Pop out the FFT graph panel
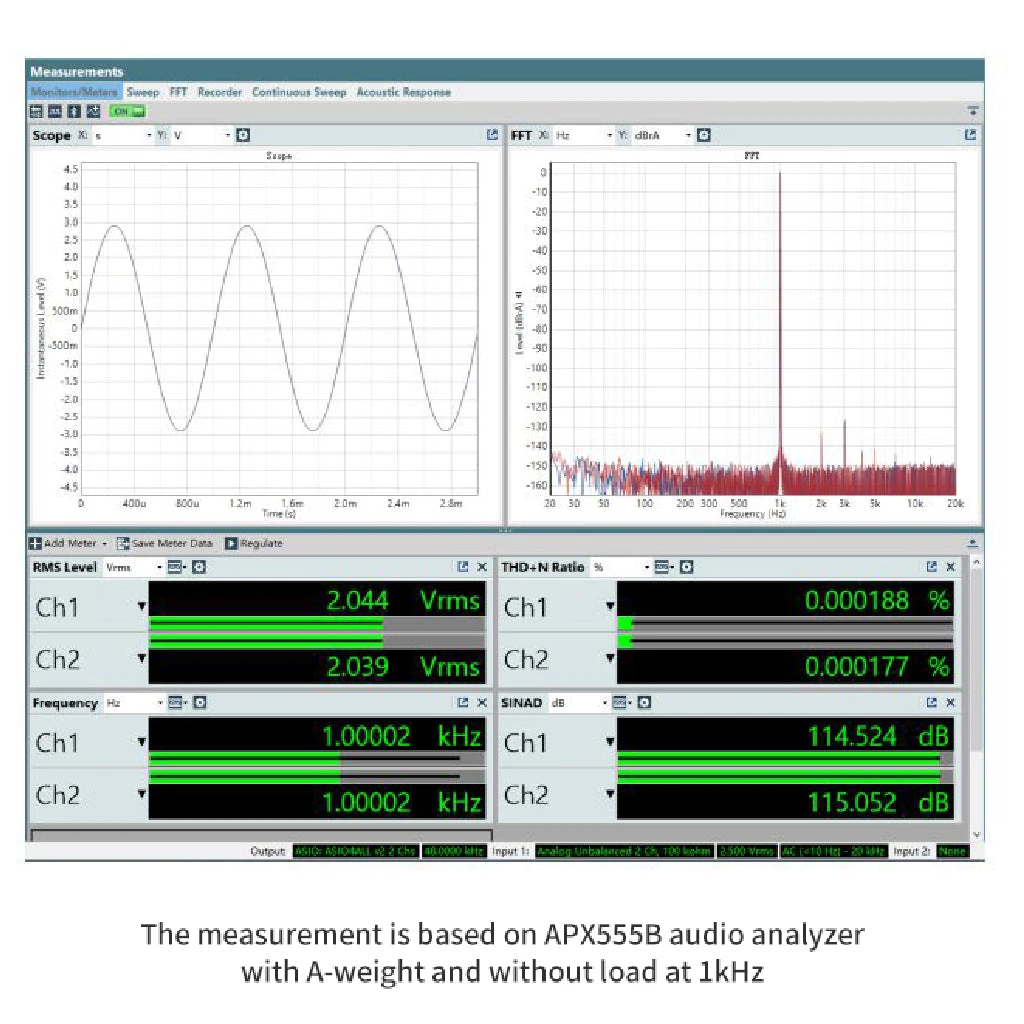This screenshot has width=1024, height=1024. 970,135
